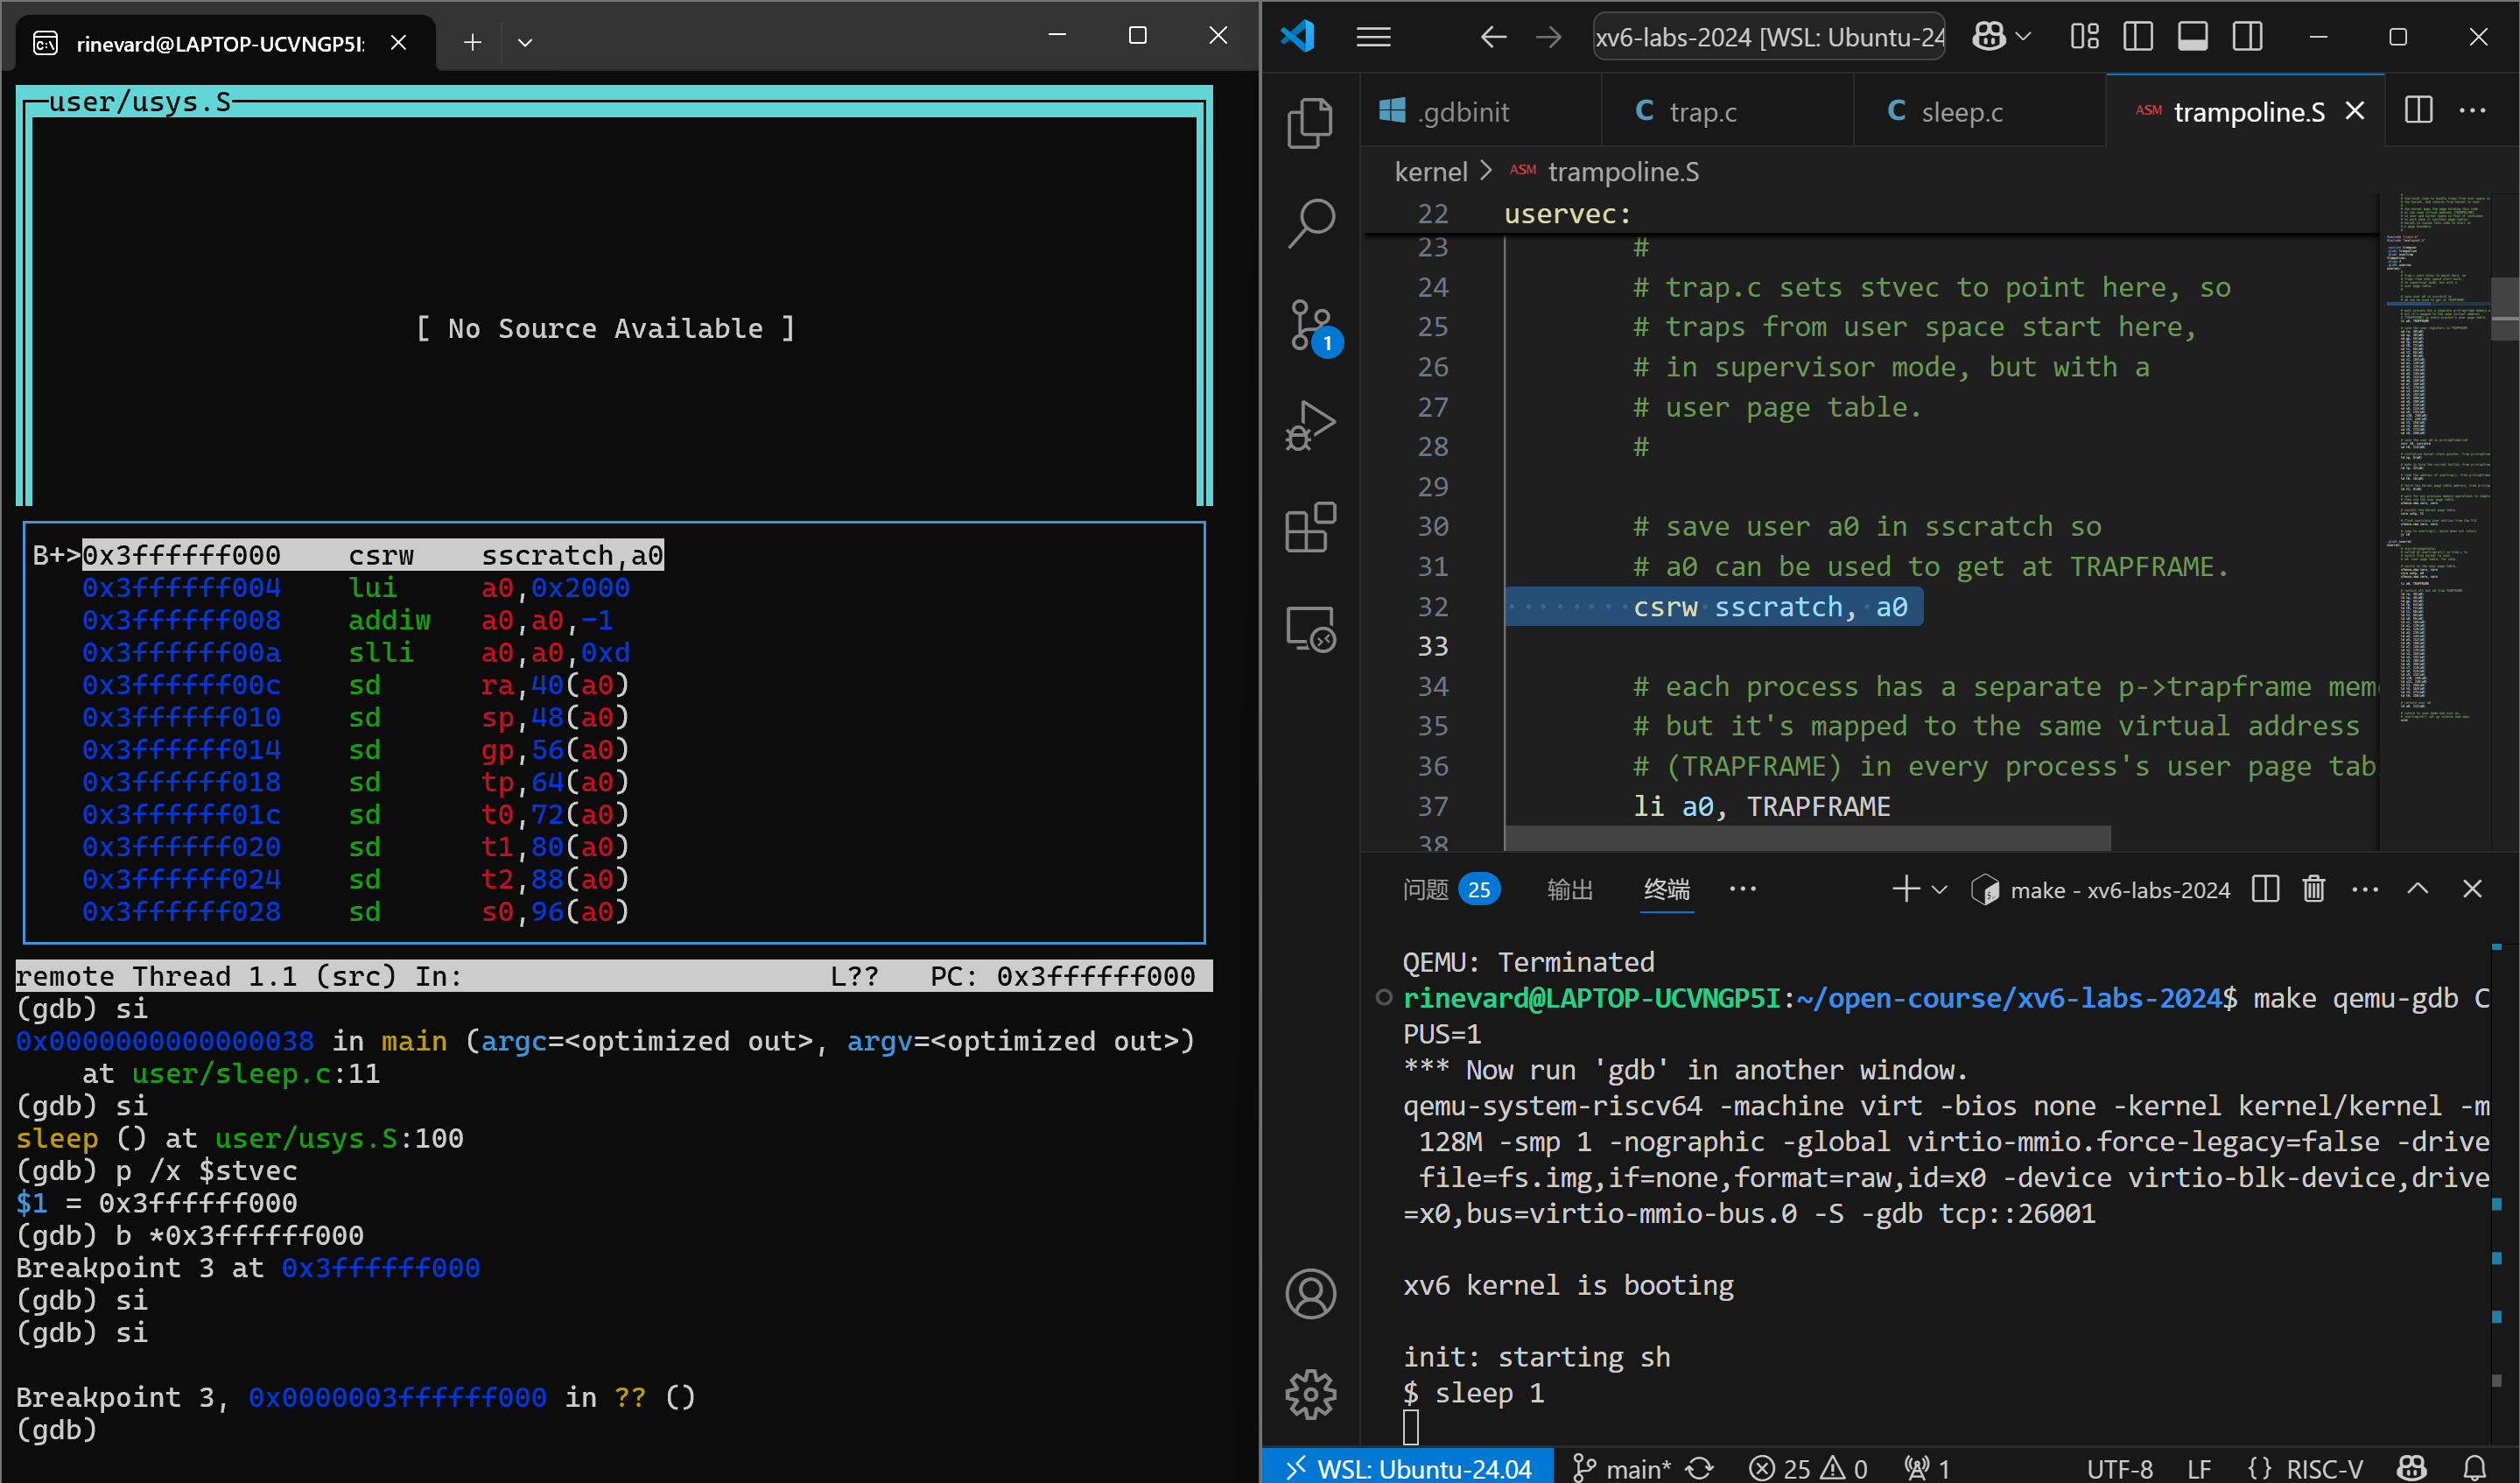Switch to the 输出 panel tab
Image resolution: width=2520 pixels, height=1483 pixels.
(x=1569, y=889)
